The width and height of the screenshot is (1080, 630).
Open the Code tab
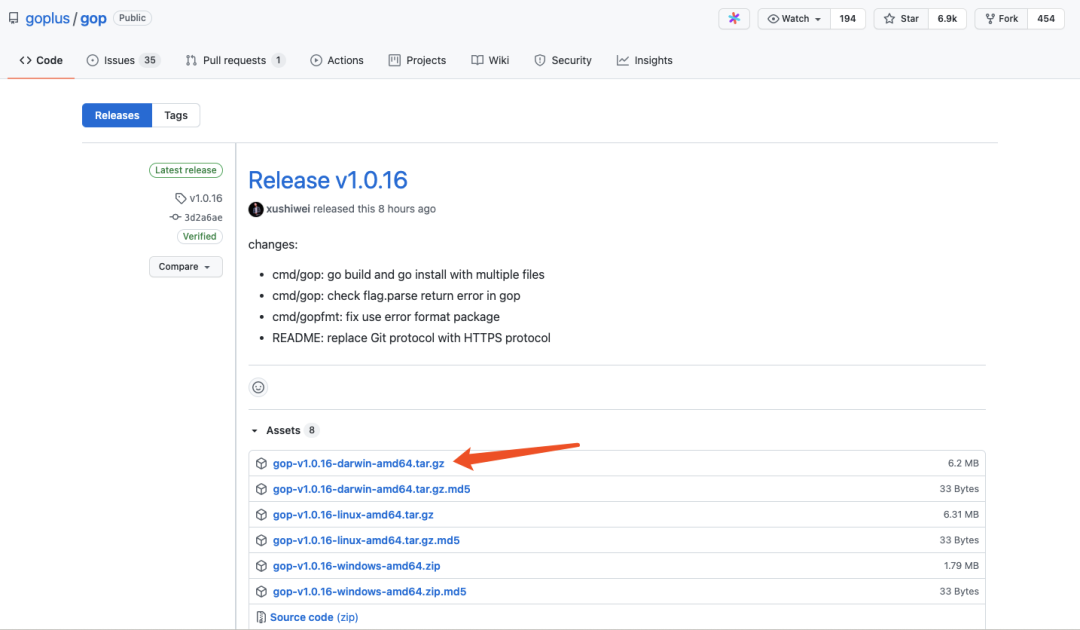pyautogui.click(x=41, y=61)
